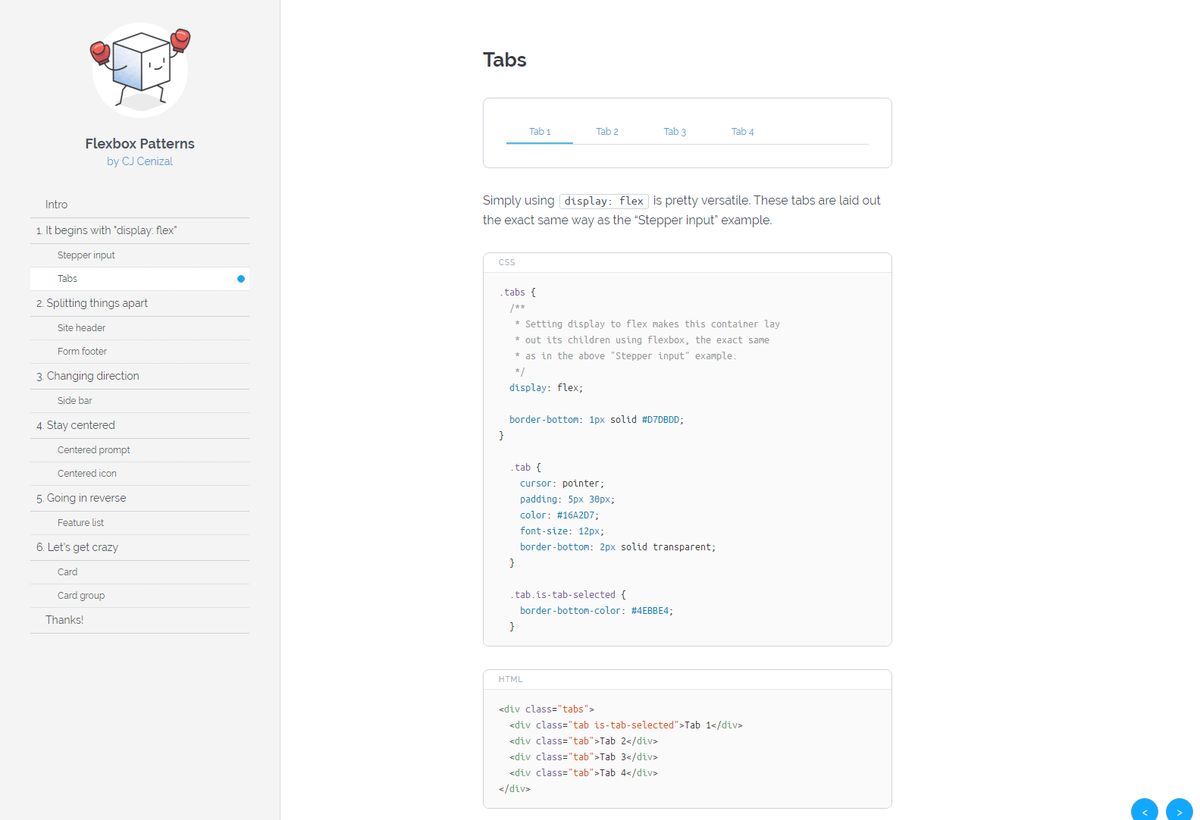
Task: Switch to Tab 3 in the demo
Action: tap(675, 132)
